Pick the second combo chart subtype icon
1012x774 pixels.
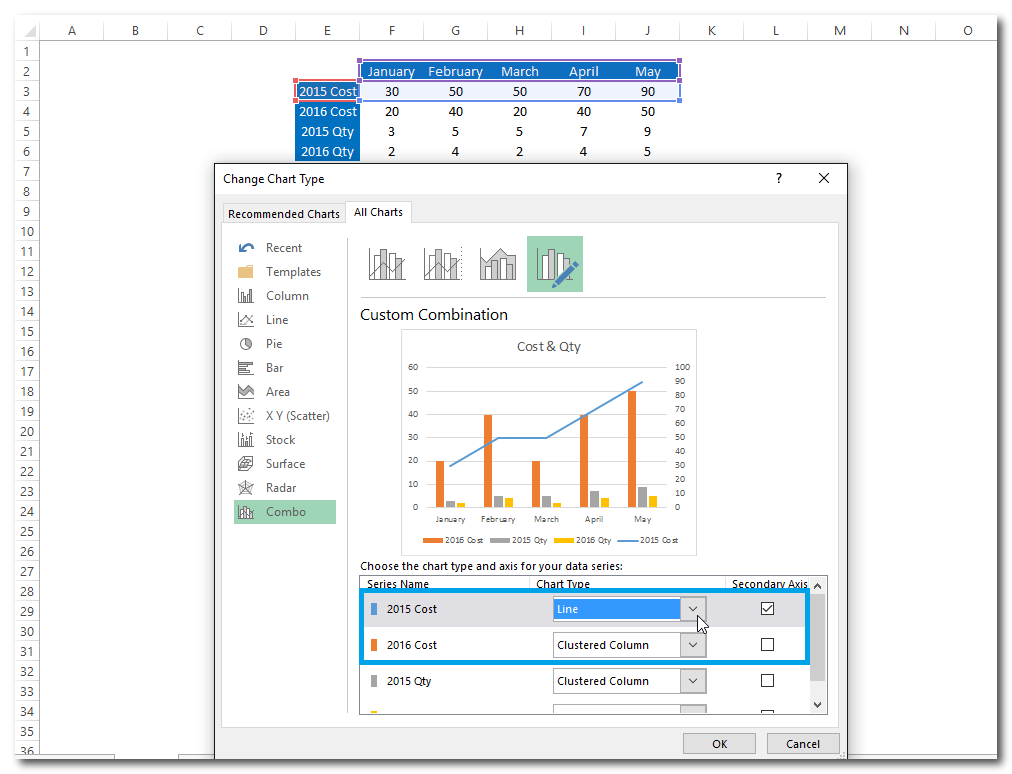tap(442, 264)
